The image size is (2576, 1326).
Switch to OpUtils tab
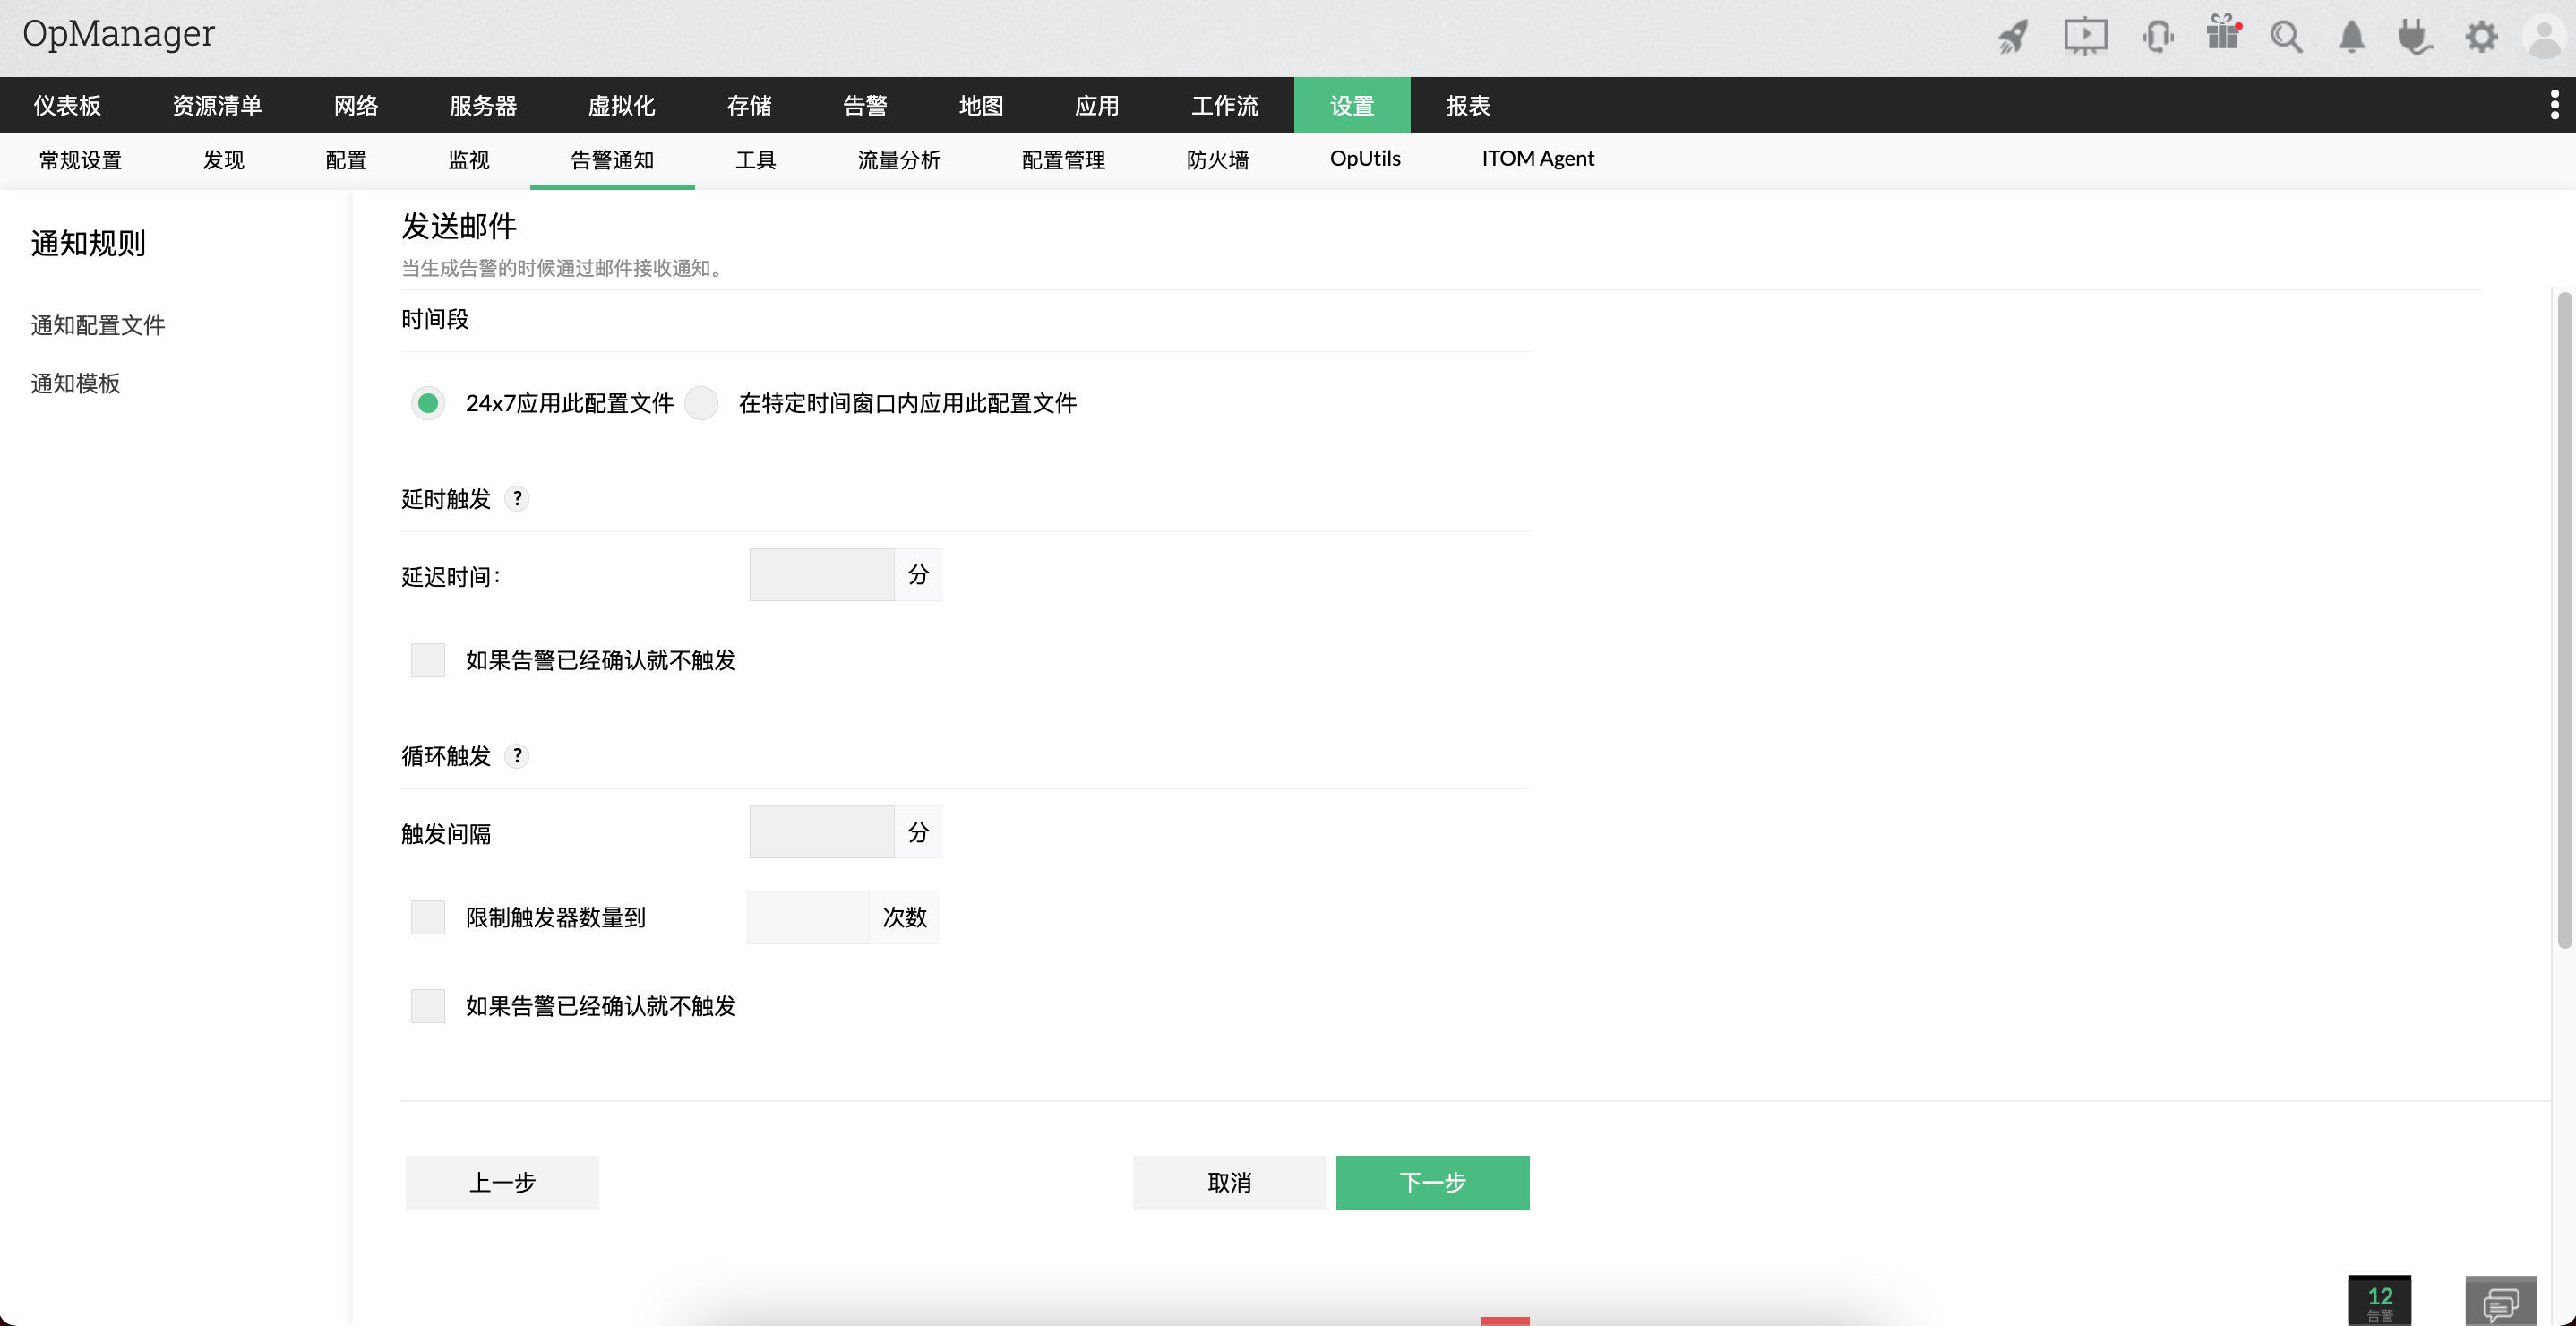tap(1365, 158)
